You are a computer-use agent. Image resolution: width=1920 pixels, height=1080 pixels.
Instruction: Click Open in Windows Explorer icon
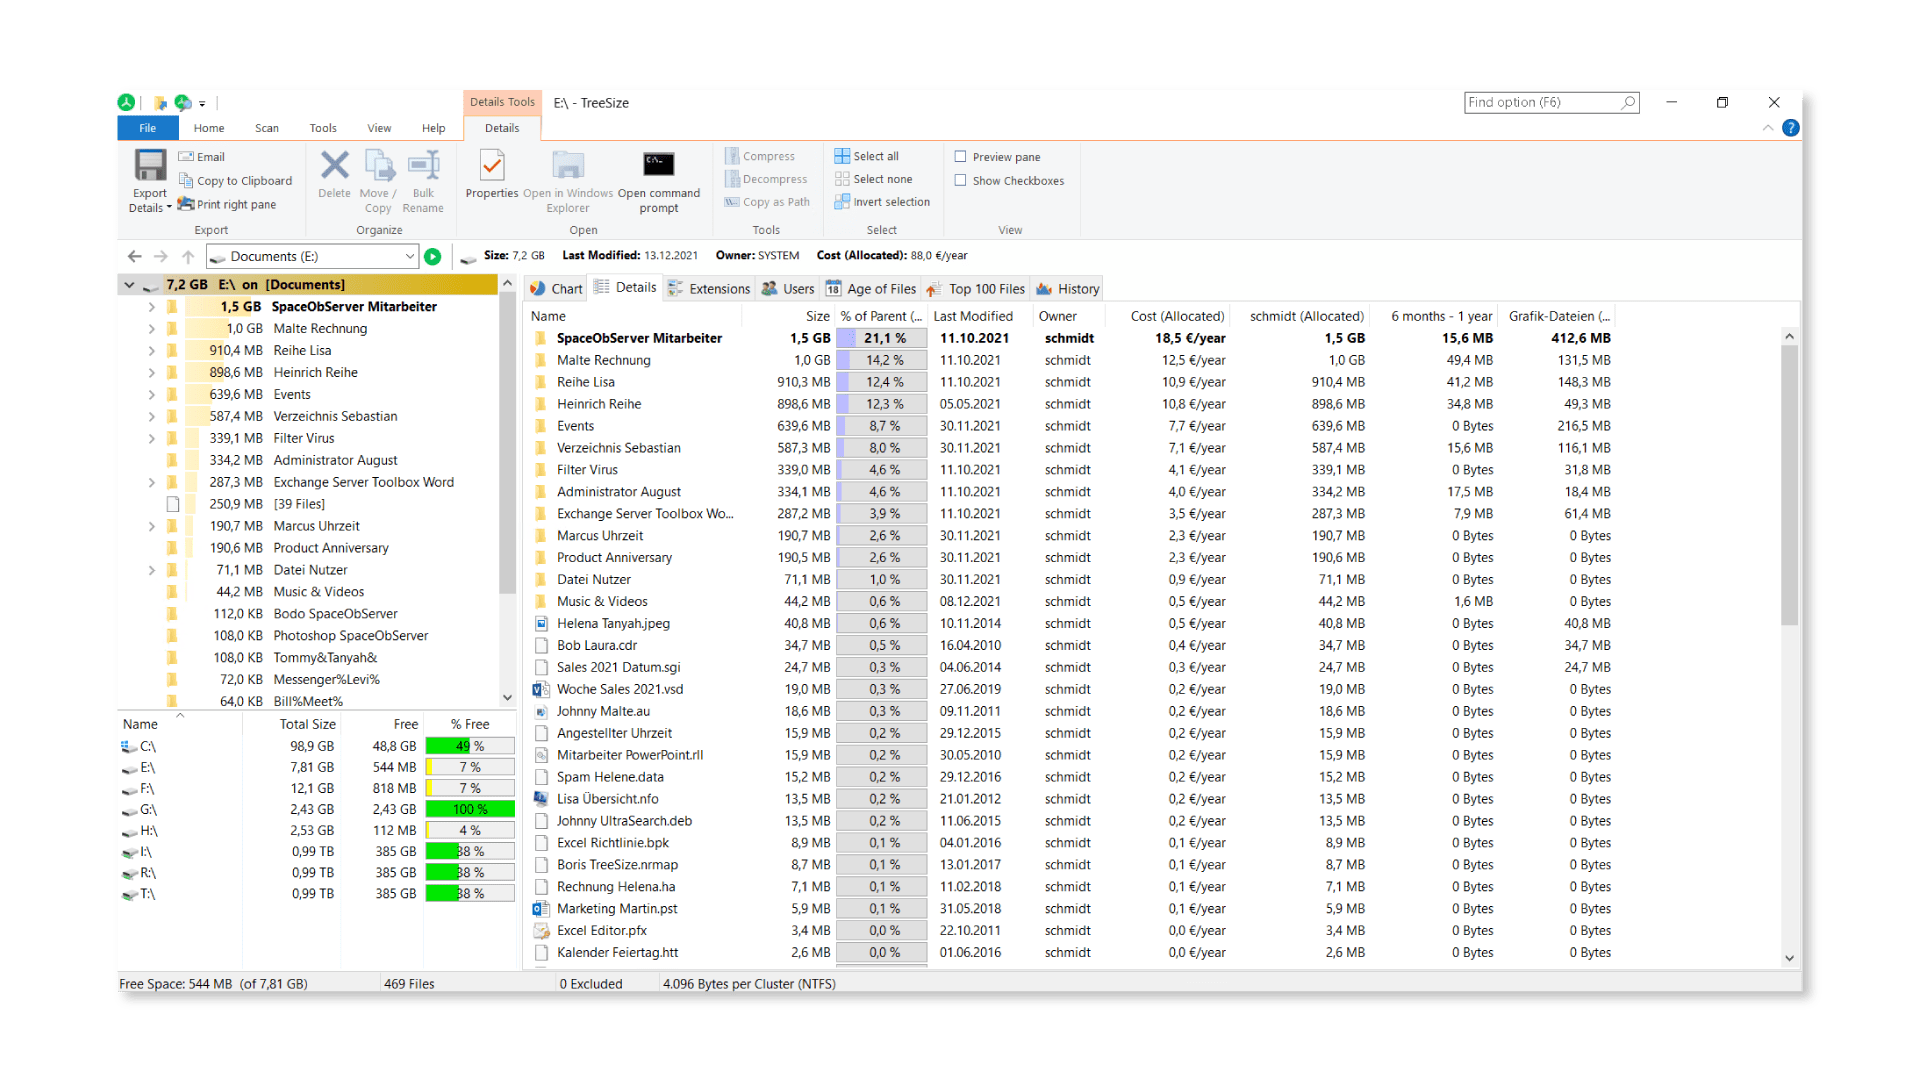(568, 166)
